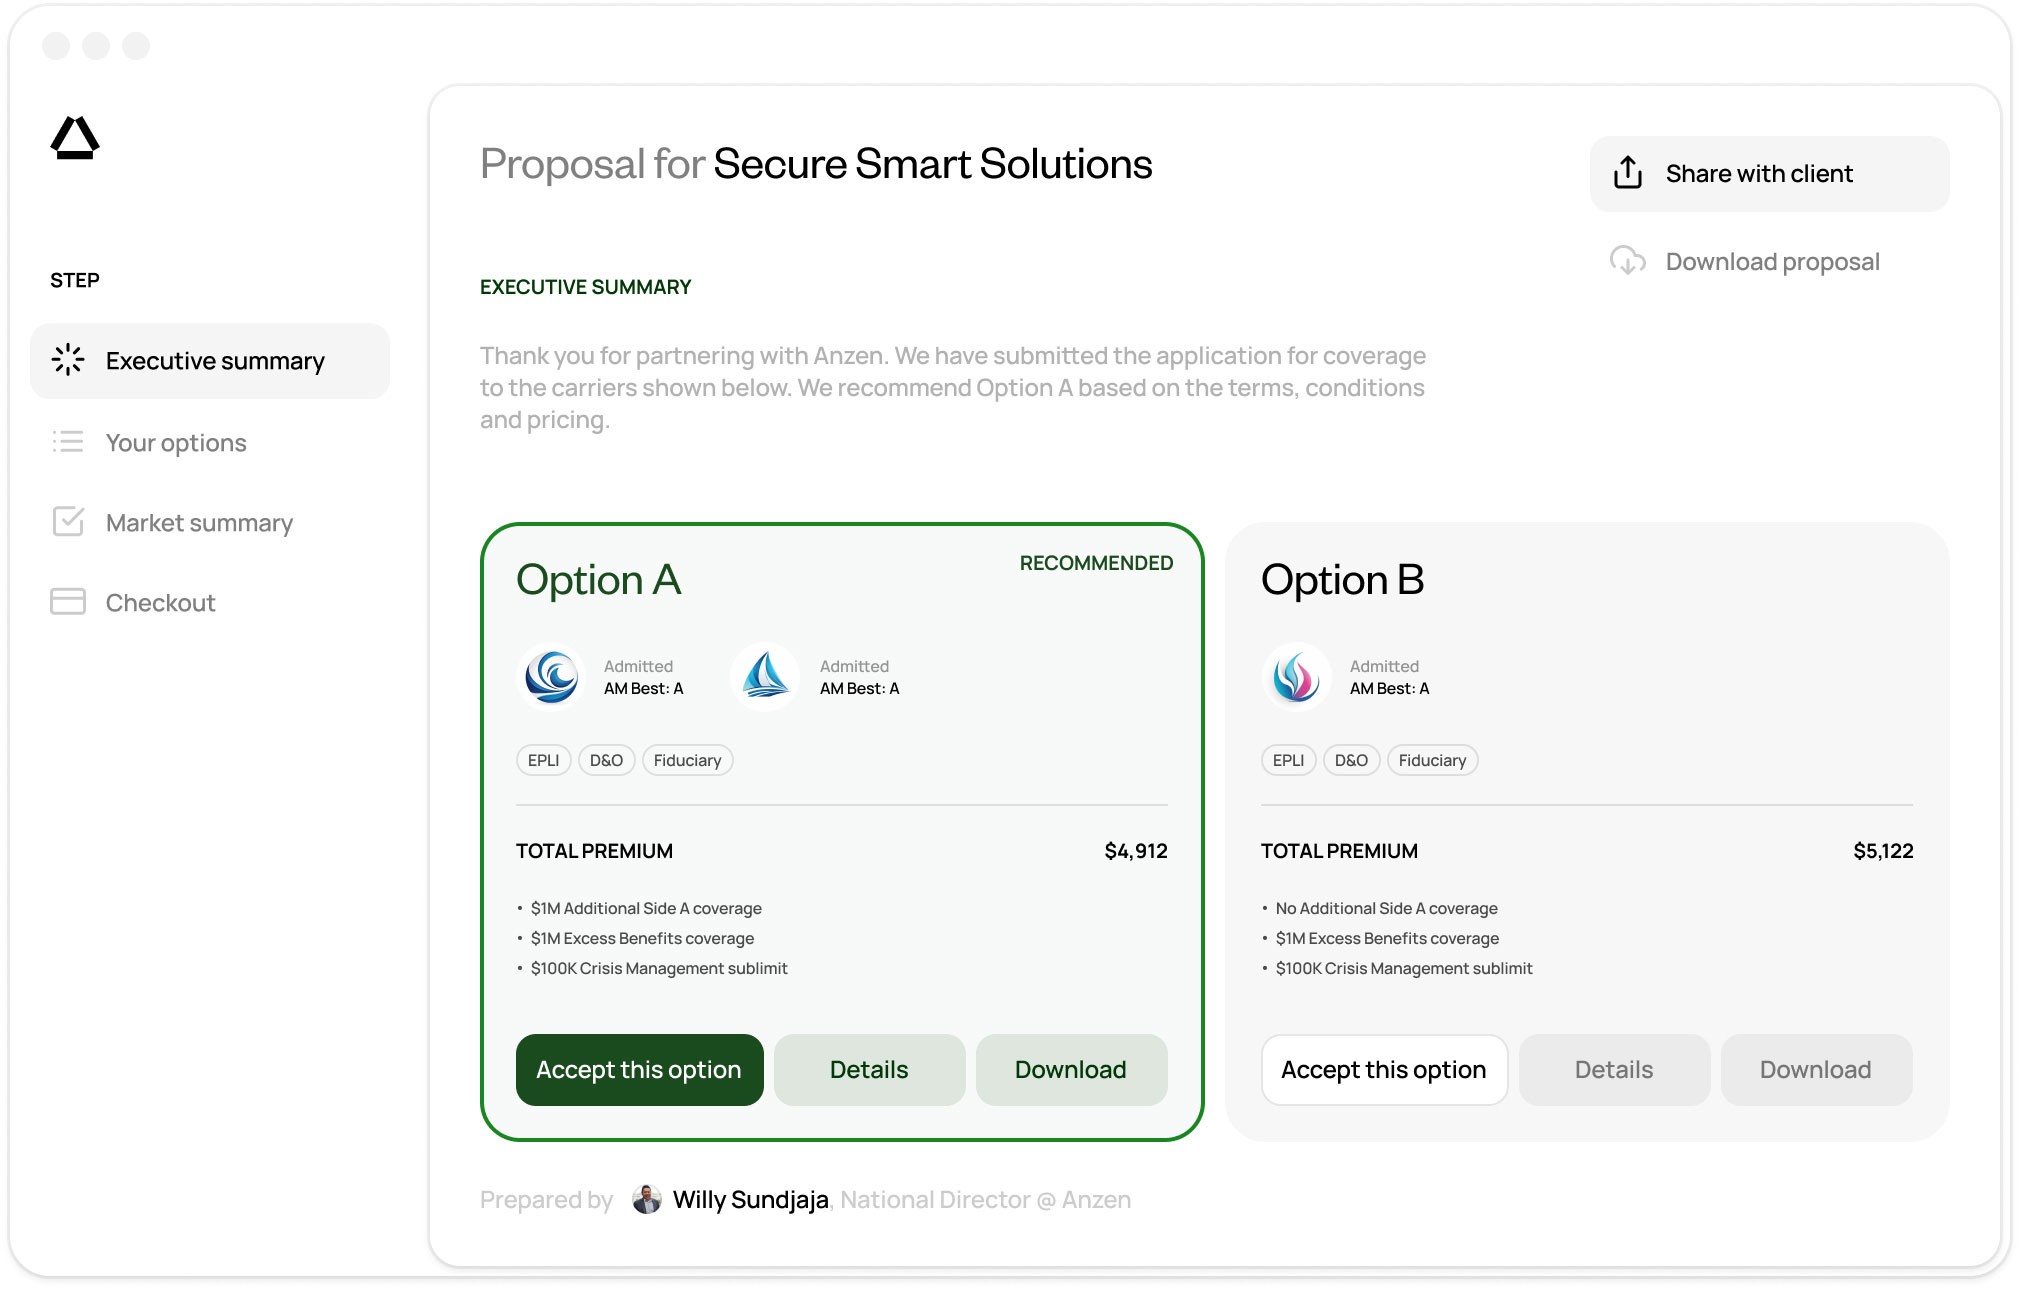2020x1290 pixels.
Task: Click the Anzen triangle logo
Action: (75, 138)
